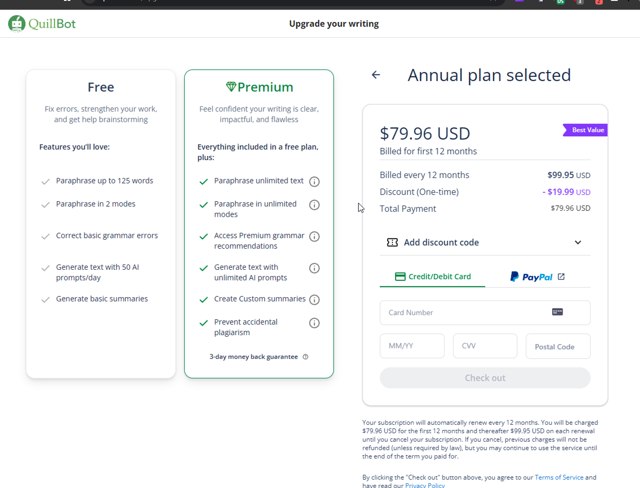The height and width of the screenshot is (488, 640).
Task: Click info icon next to Paraphrase unlimited text
Action: pos(314,181)
